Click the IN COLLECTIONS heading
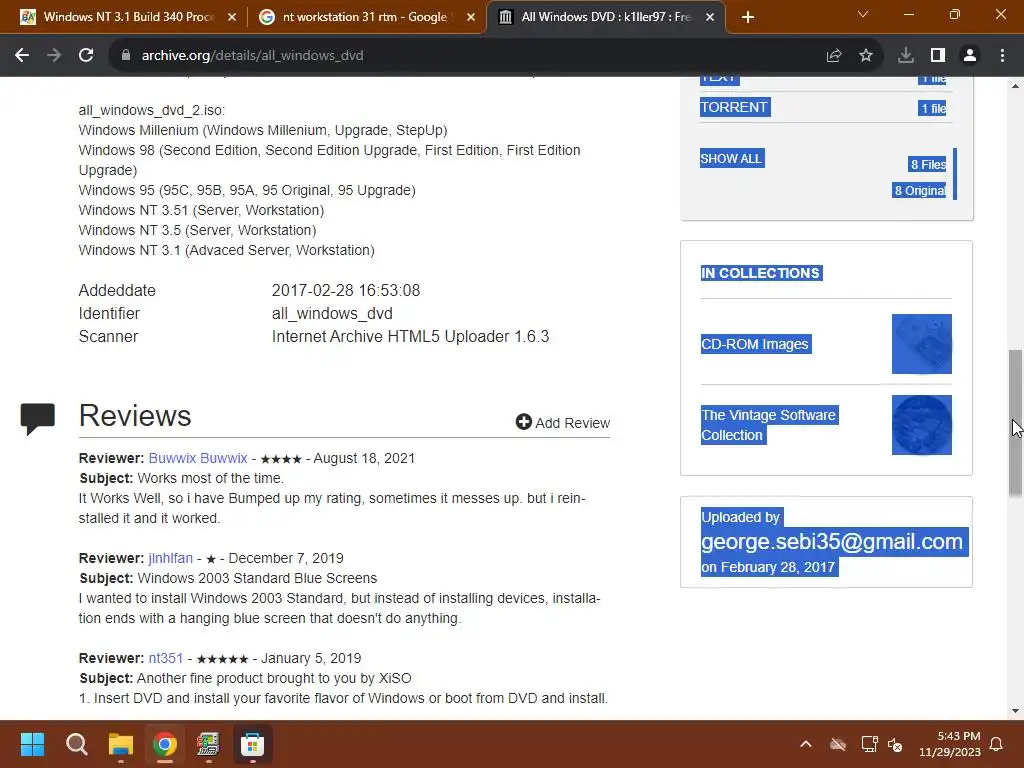Screen dimensions: 1024x768 coord(760,273)
